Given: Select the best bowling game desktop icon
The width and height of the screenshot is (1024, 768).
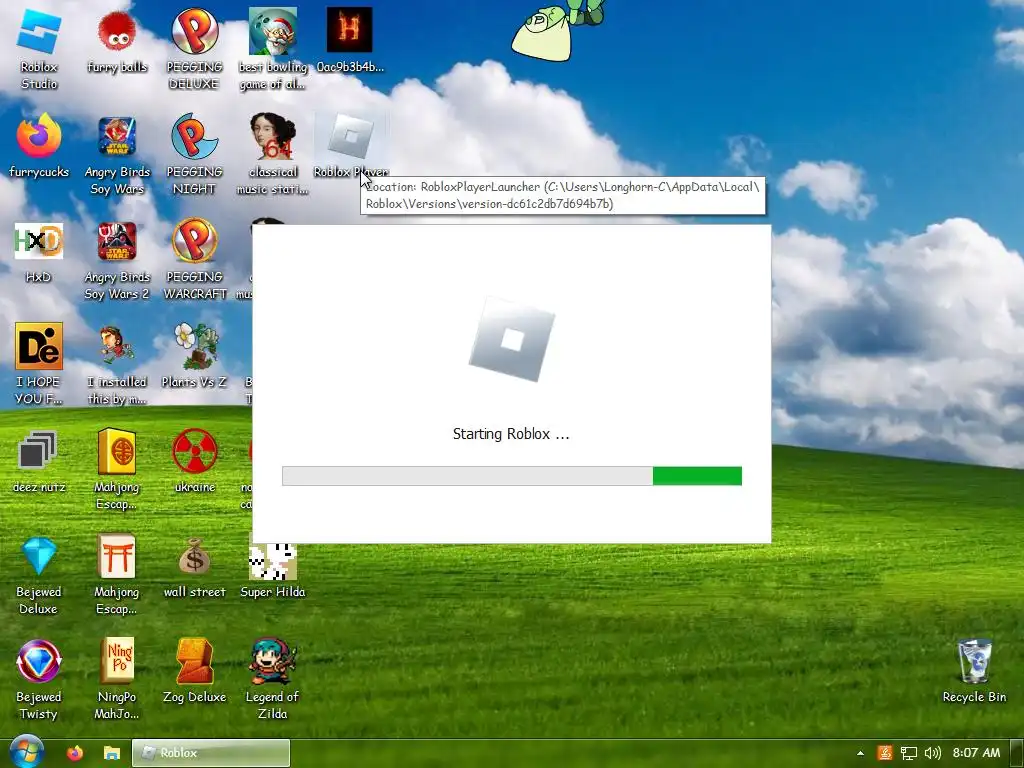Looking at the screenshot, I should [x=272, y=49].
